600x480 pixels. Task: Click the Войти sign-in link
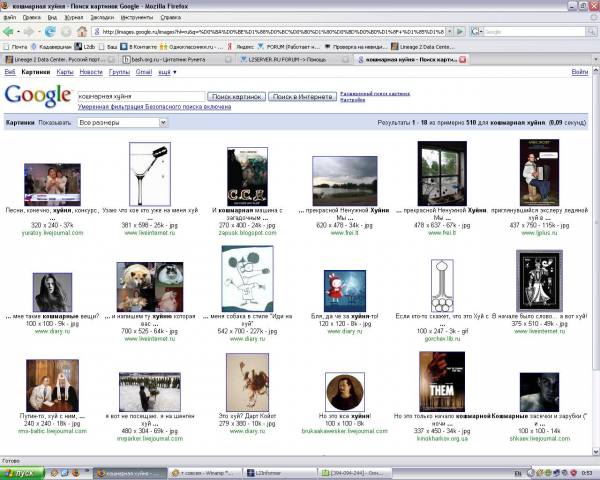pyautogui.click(x=580, y=72)
